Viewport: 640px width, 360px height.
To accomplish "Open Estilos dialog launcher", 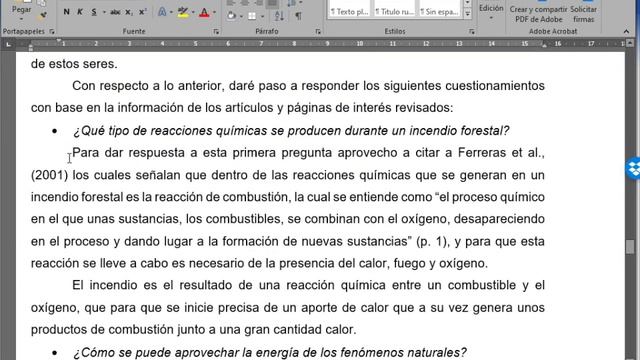I will 471,31.
